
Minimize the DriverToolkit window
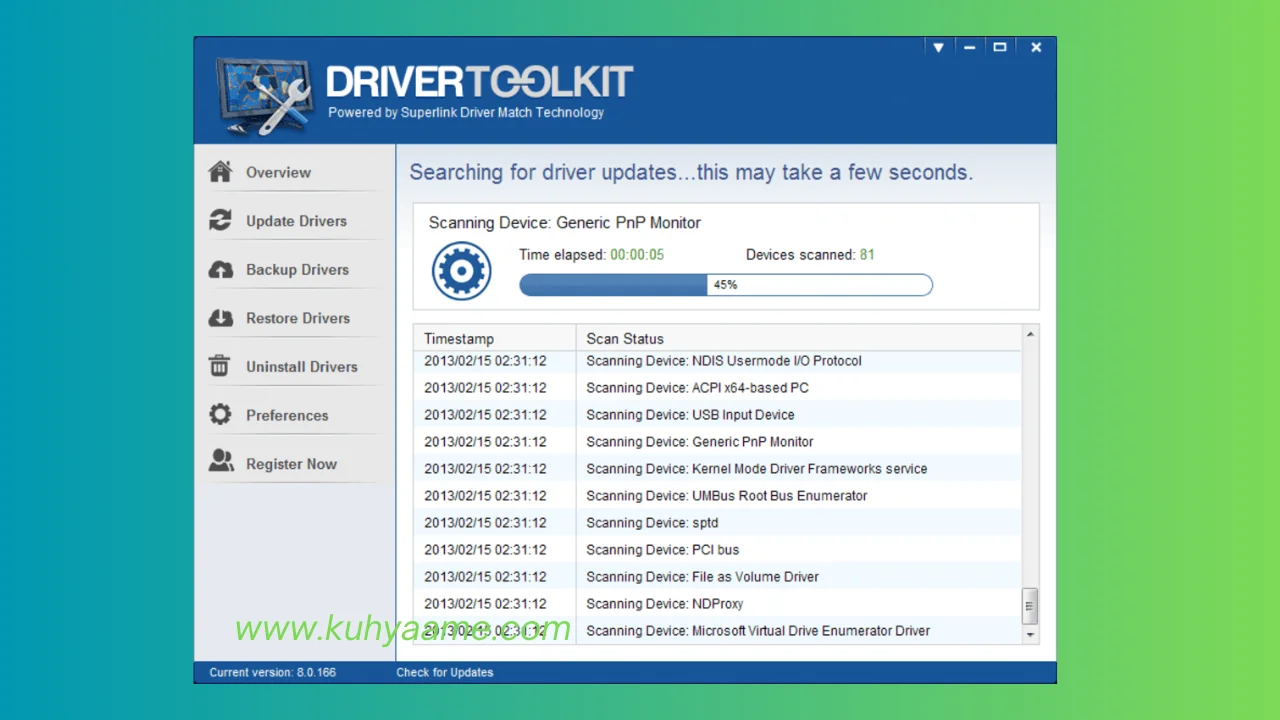[969, 47]
